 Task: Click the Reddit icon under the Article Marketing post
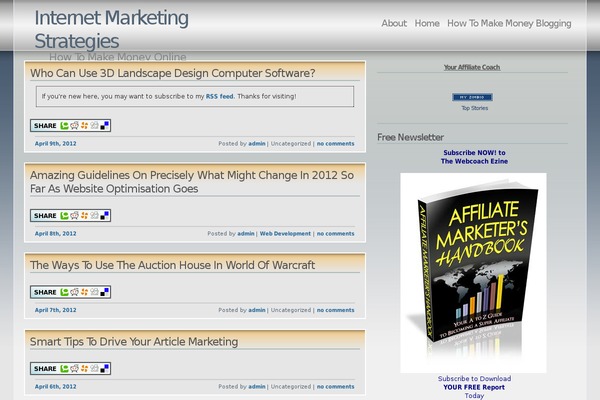[74, 369]
